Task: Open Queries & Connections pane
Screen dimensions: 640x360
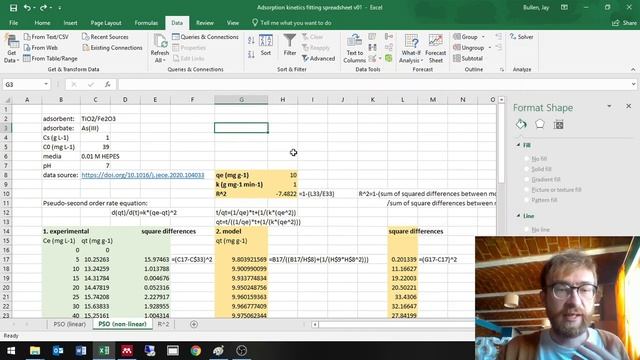Action: [205, 37]
